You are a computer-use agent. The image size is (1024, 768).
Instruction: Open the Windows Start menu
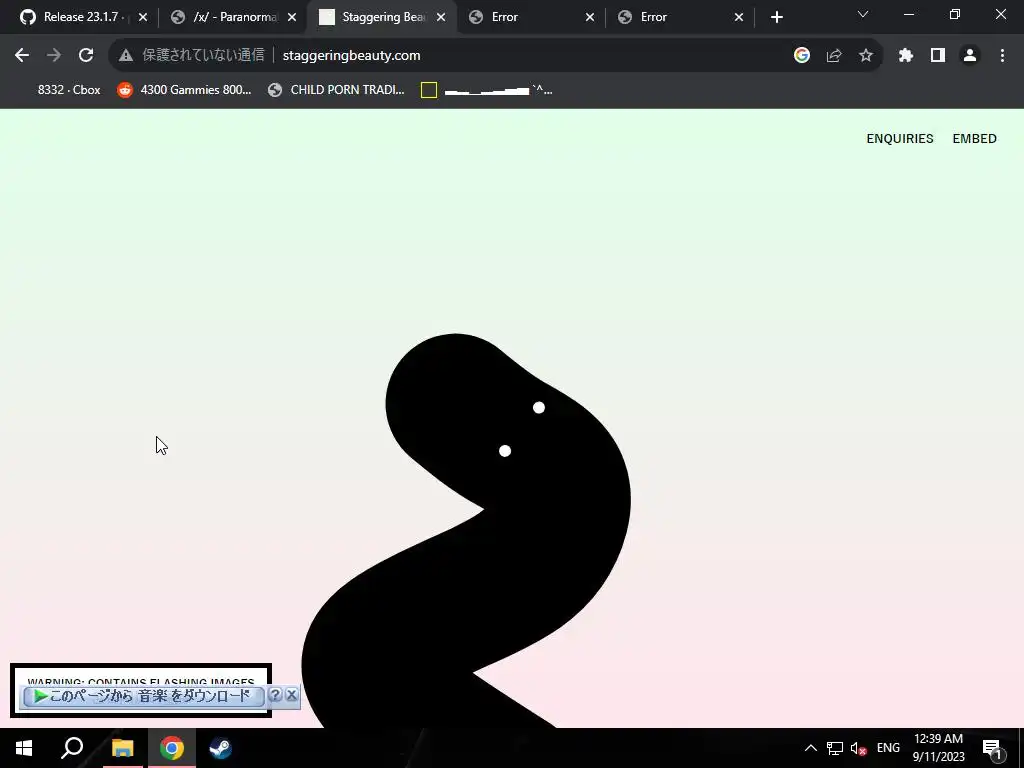click(x=24, y=748)
